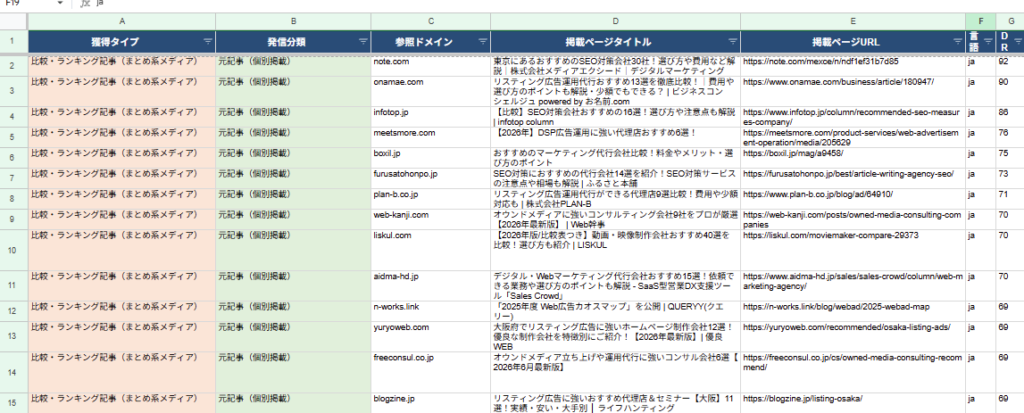1024x413 pixels.
Task: Select column D header
Action: (x=616, y=22)
